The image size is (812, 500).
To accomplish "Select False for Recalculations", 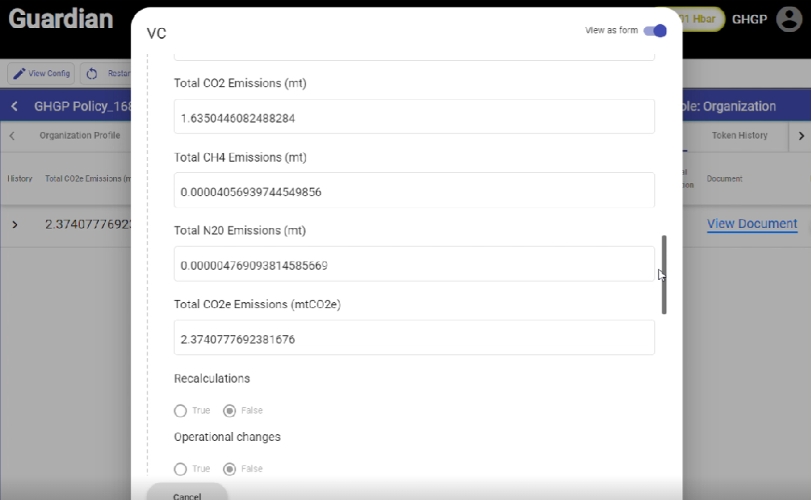I will pos(230,410).
